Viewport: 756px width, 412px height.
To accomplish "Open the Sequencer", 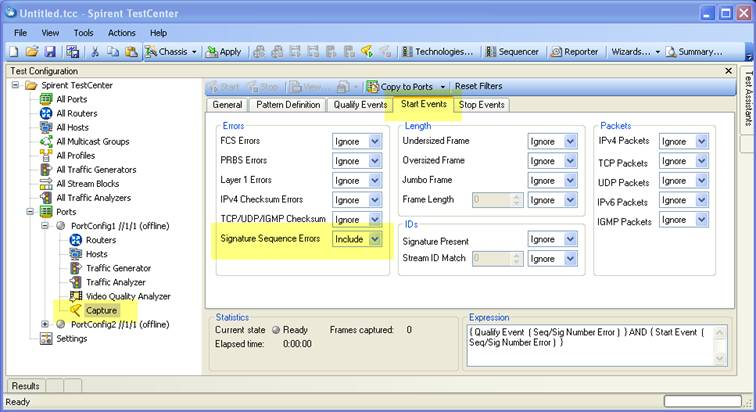I will pyautogui.click(x=512, y=52).
